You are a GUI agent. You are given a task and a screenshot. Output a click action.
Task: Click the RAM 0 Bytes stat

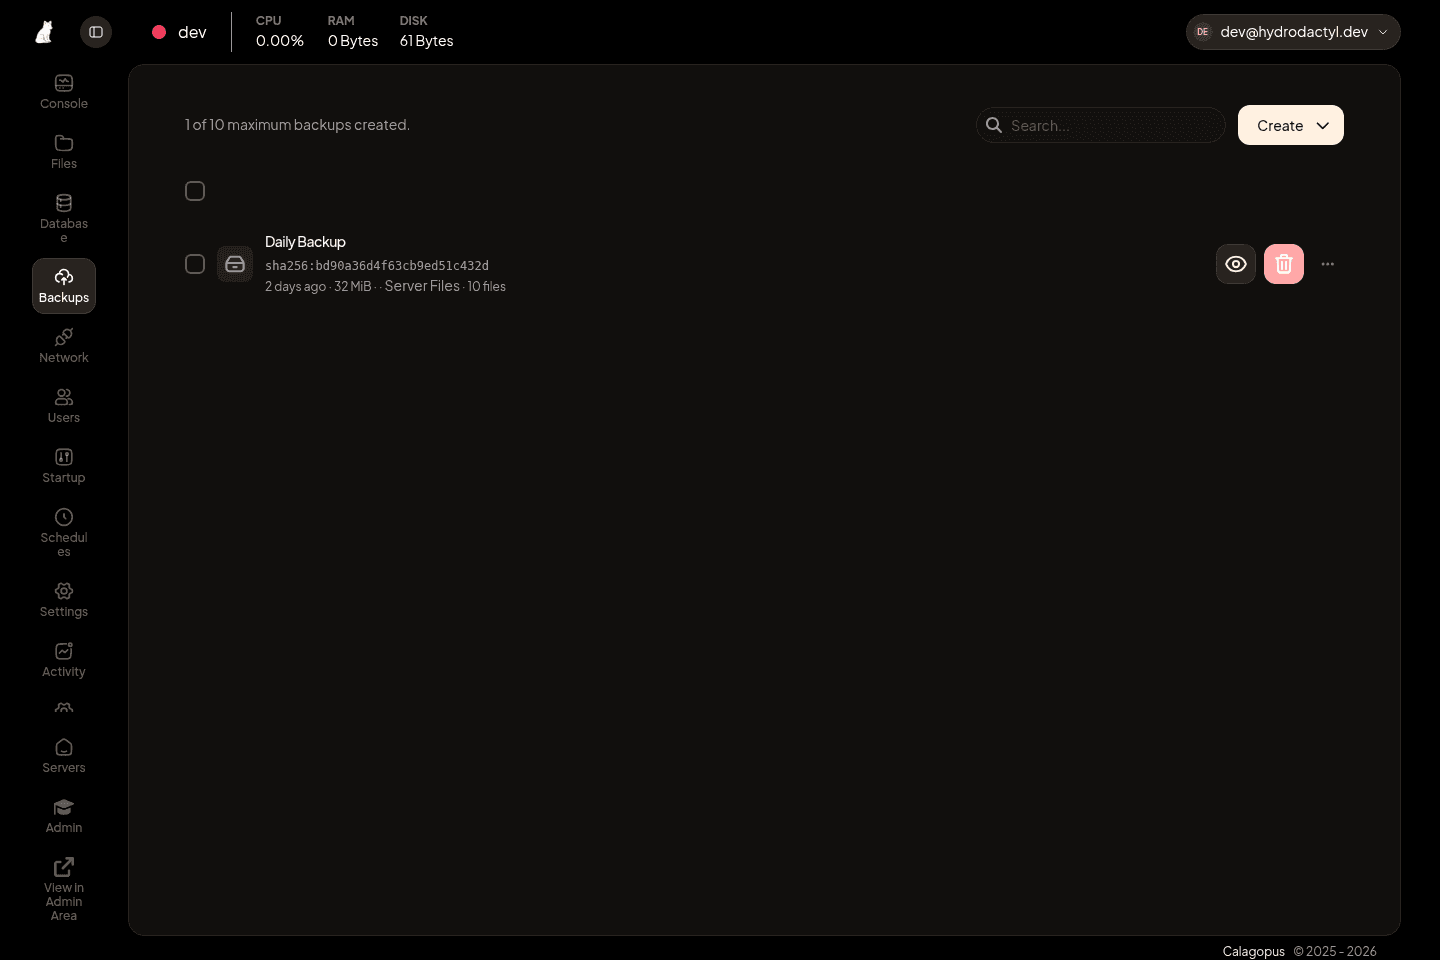353,32
